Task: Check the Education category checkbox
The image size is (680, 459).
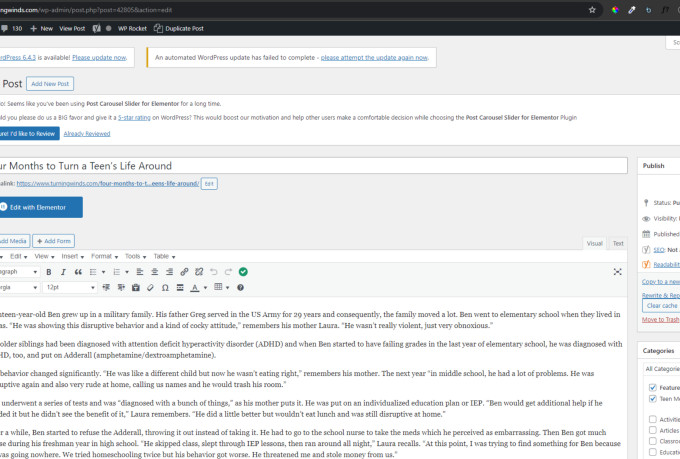Action: point(653,452)
